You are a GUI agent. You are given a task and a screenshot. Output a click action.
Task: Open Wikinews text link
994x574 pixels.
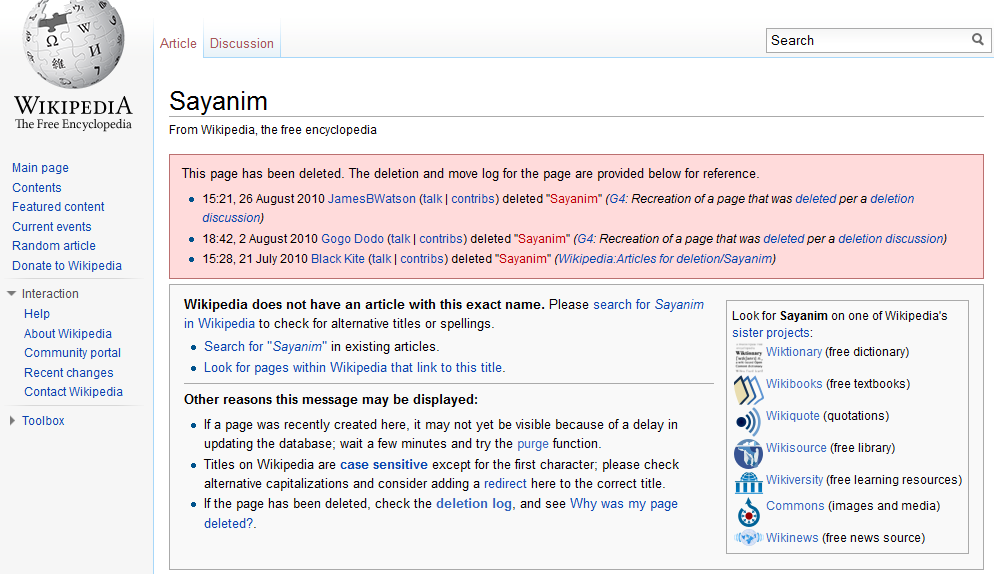pos(792,538)
